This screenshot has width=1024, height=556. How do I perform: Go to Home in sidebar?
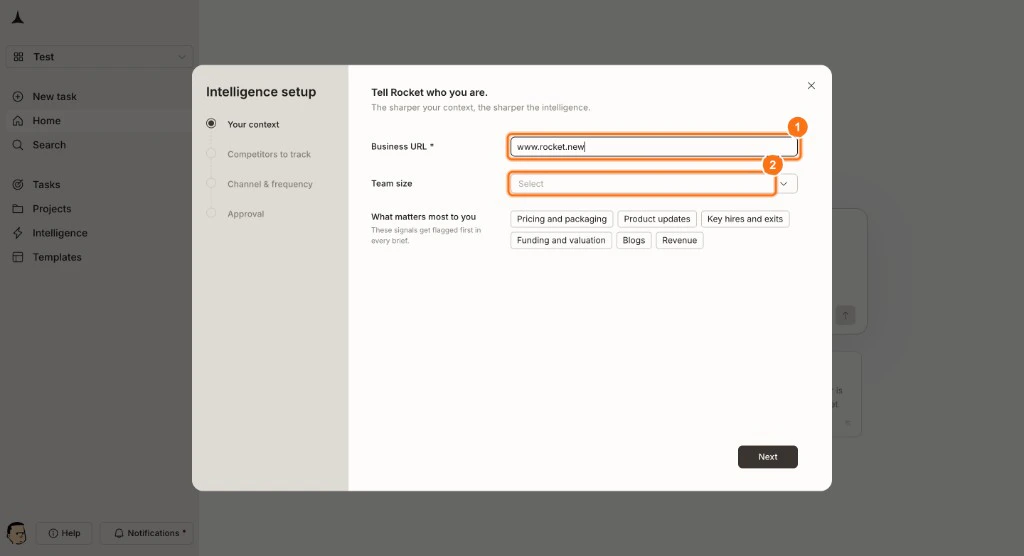coord(46,121)
